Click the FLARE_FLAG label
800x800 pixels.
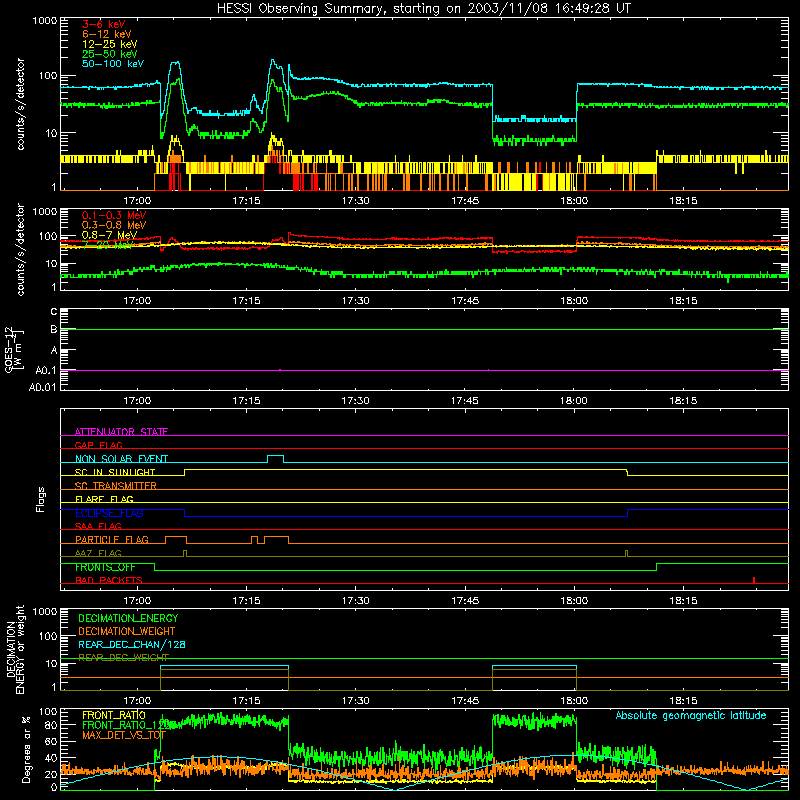click(104, 499)
